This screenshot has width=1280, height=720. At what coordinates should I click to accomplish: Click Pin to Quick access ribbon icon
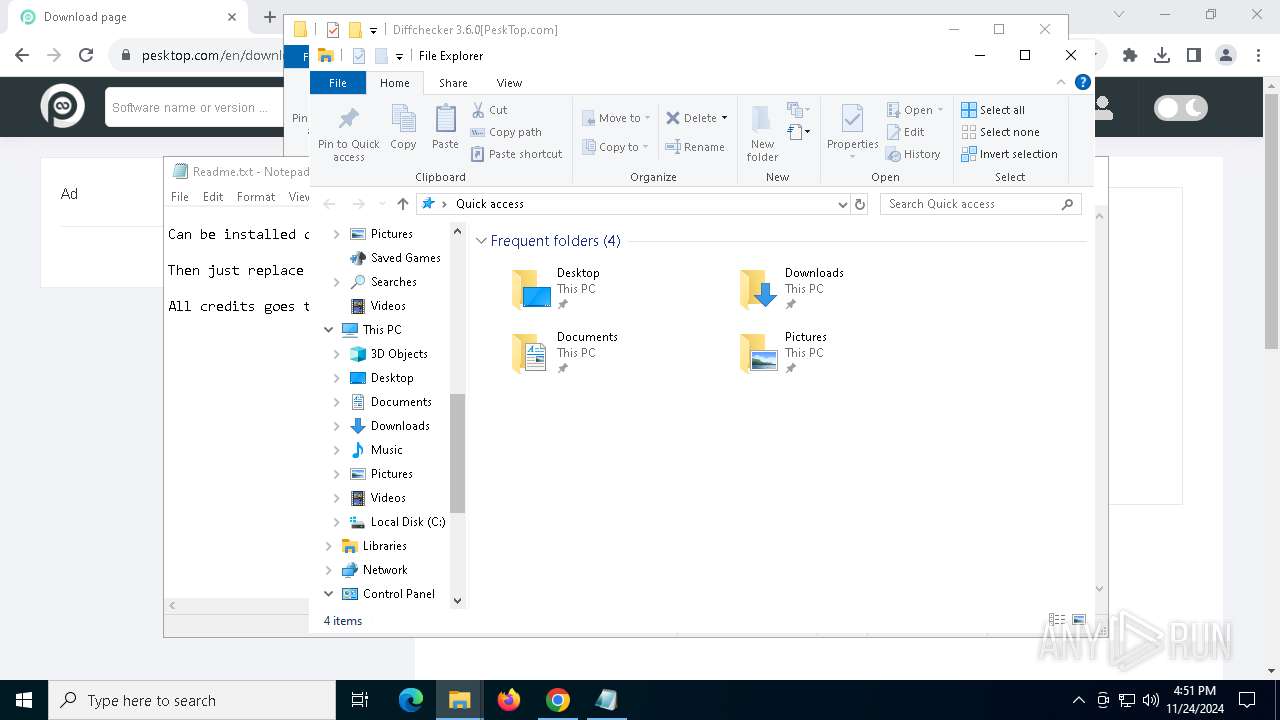tap(348, 133)
